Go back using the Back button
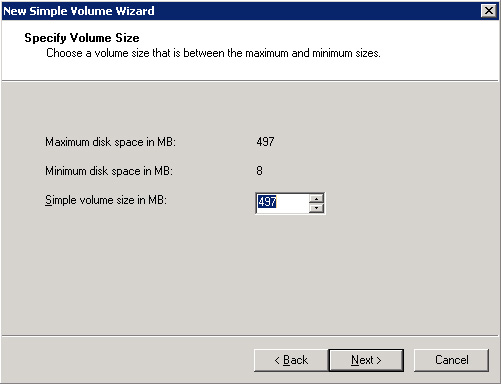This screenshot has width=501, height=384. tap(291, 360)
